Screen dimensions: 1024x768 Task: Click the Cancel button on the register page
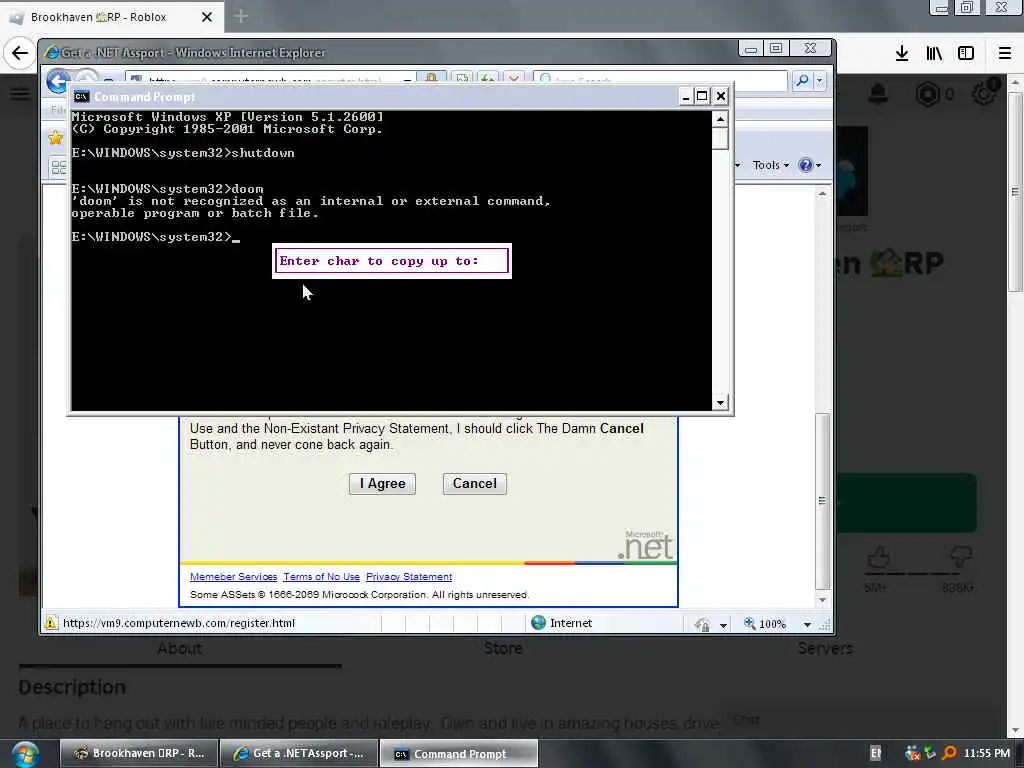click(x=475, y=484)
